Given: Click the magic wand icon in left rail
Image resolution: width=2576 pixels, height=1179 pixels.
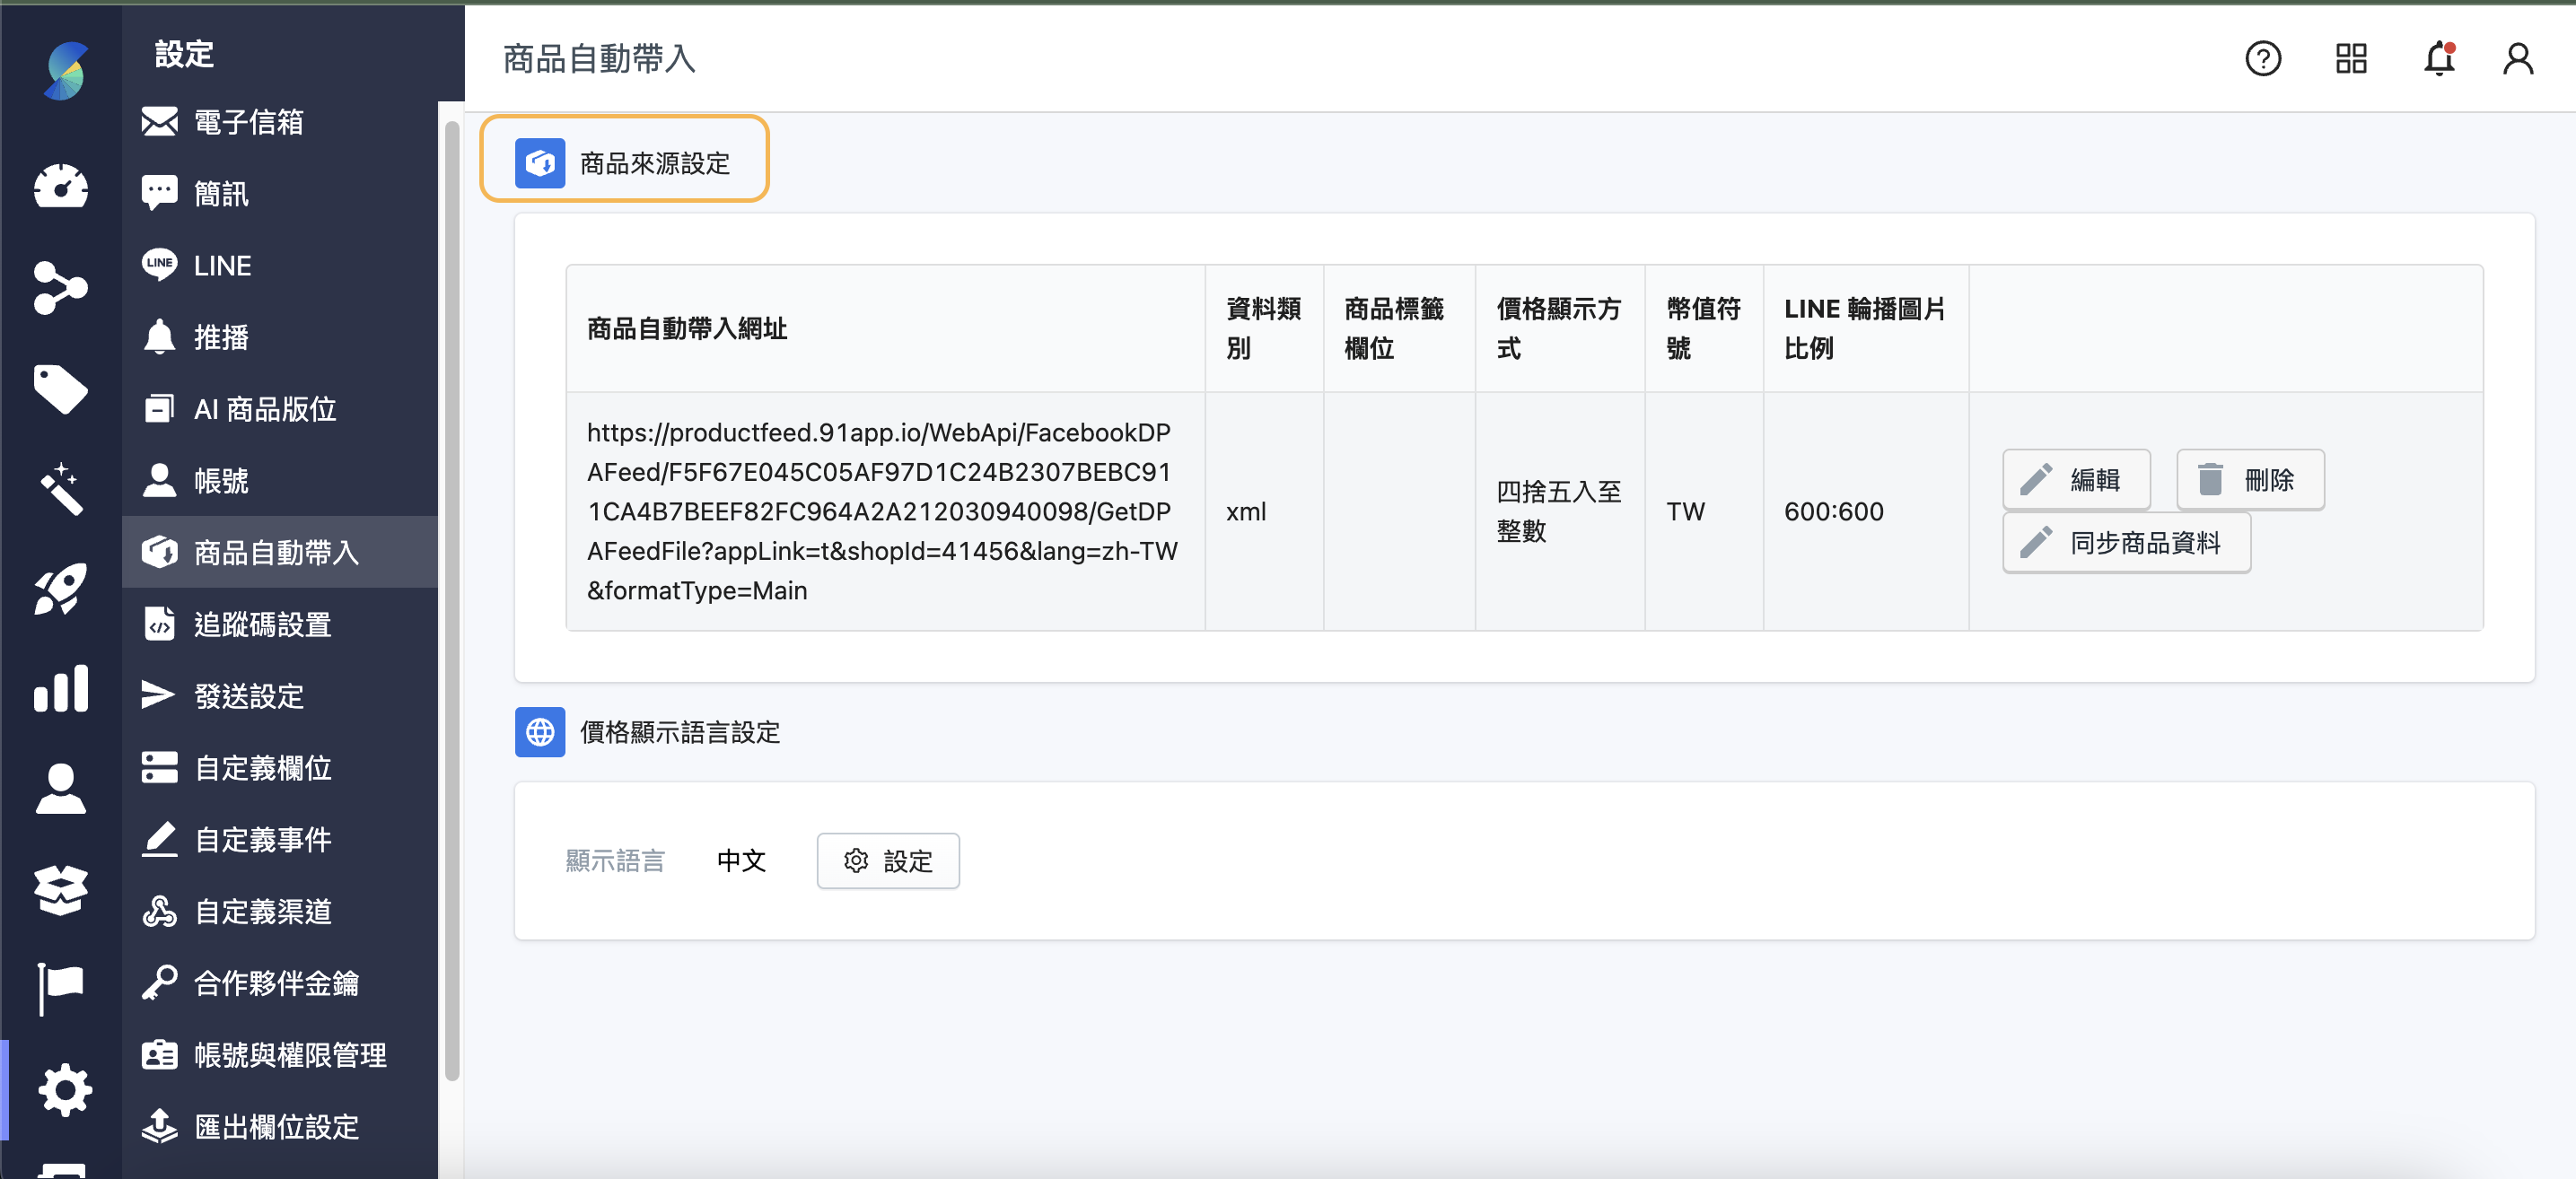Looking at the screenshot, I should click(x=61, y=488).
